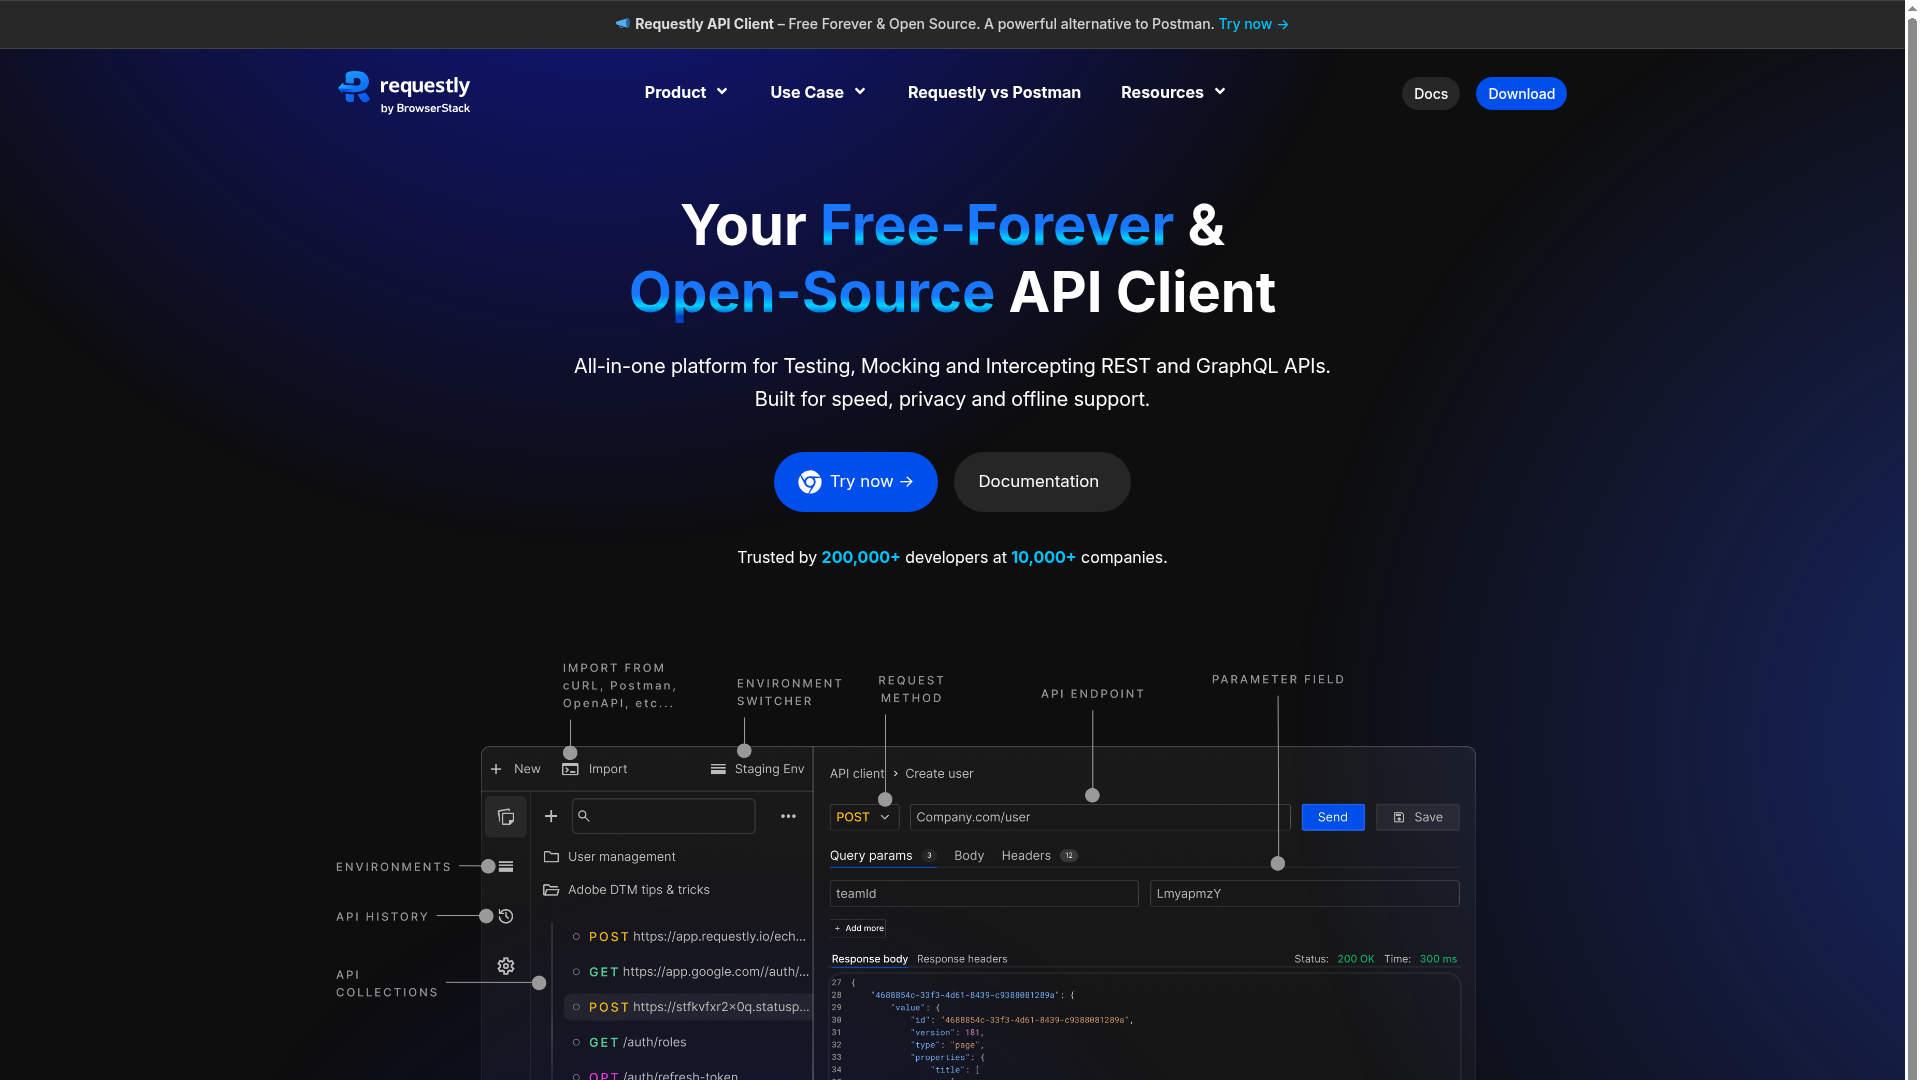This screenshot has height=1080, width=1920.
Task: Click the Save disk icon
Action: coord(1399,817)
